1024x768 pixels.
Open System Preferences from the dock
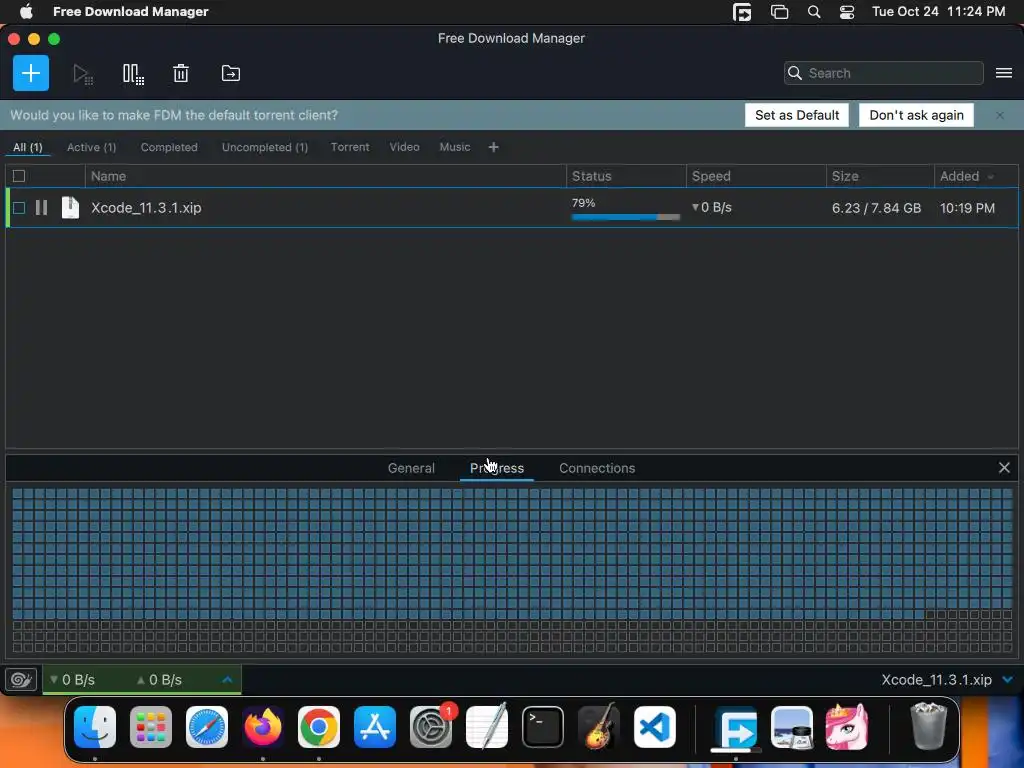[431, 727]
